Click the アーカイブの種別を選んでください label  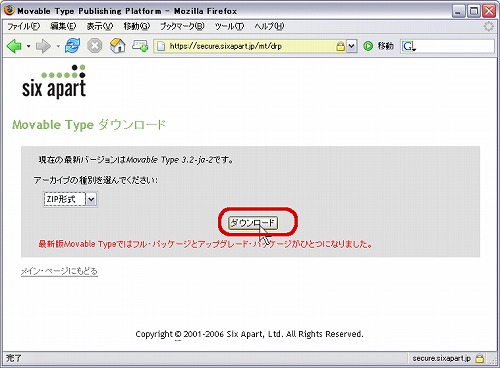click(96, 180)
